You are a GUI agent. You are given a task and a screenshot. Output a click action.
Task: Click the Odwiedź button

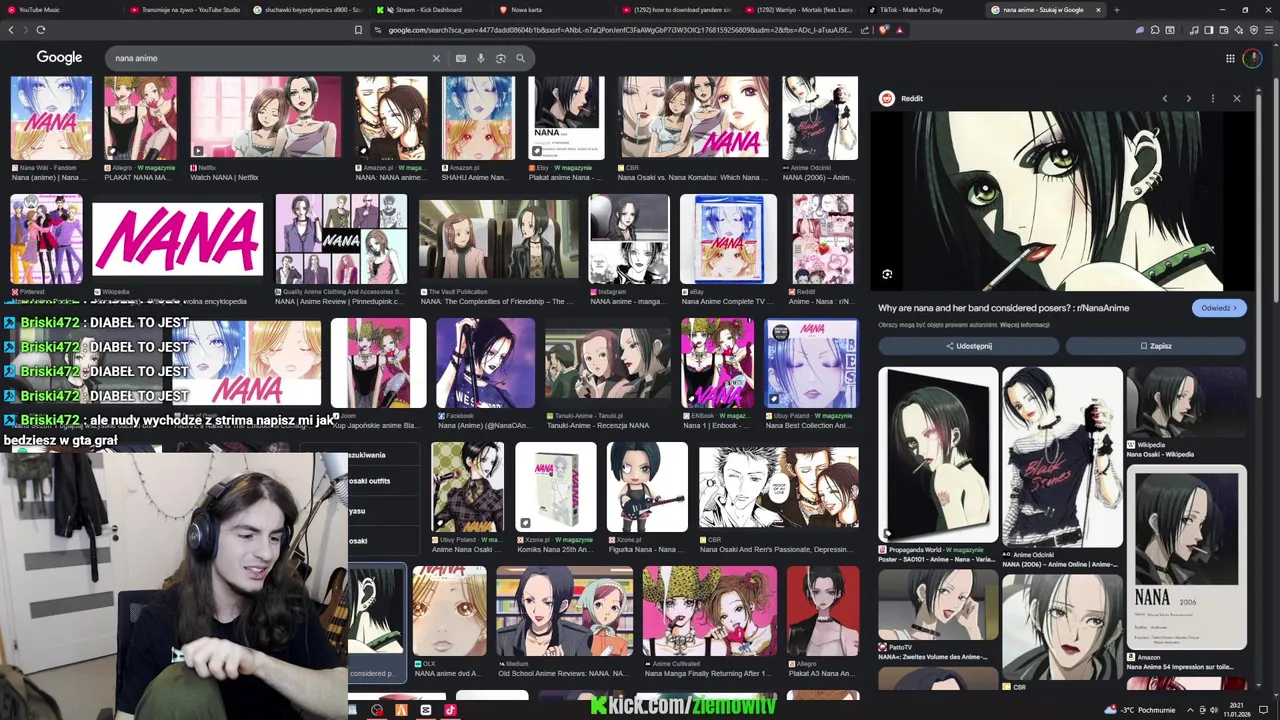click(x=1219, y=308)
